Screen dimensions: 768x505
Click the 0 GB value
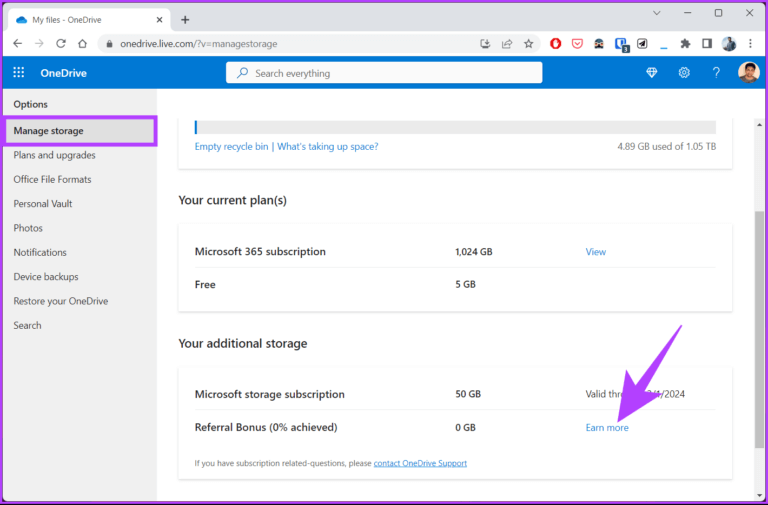point(465,428)
